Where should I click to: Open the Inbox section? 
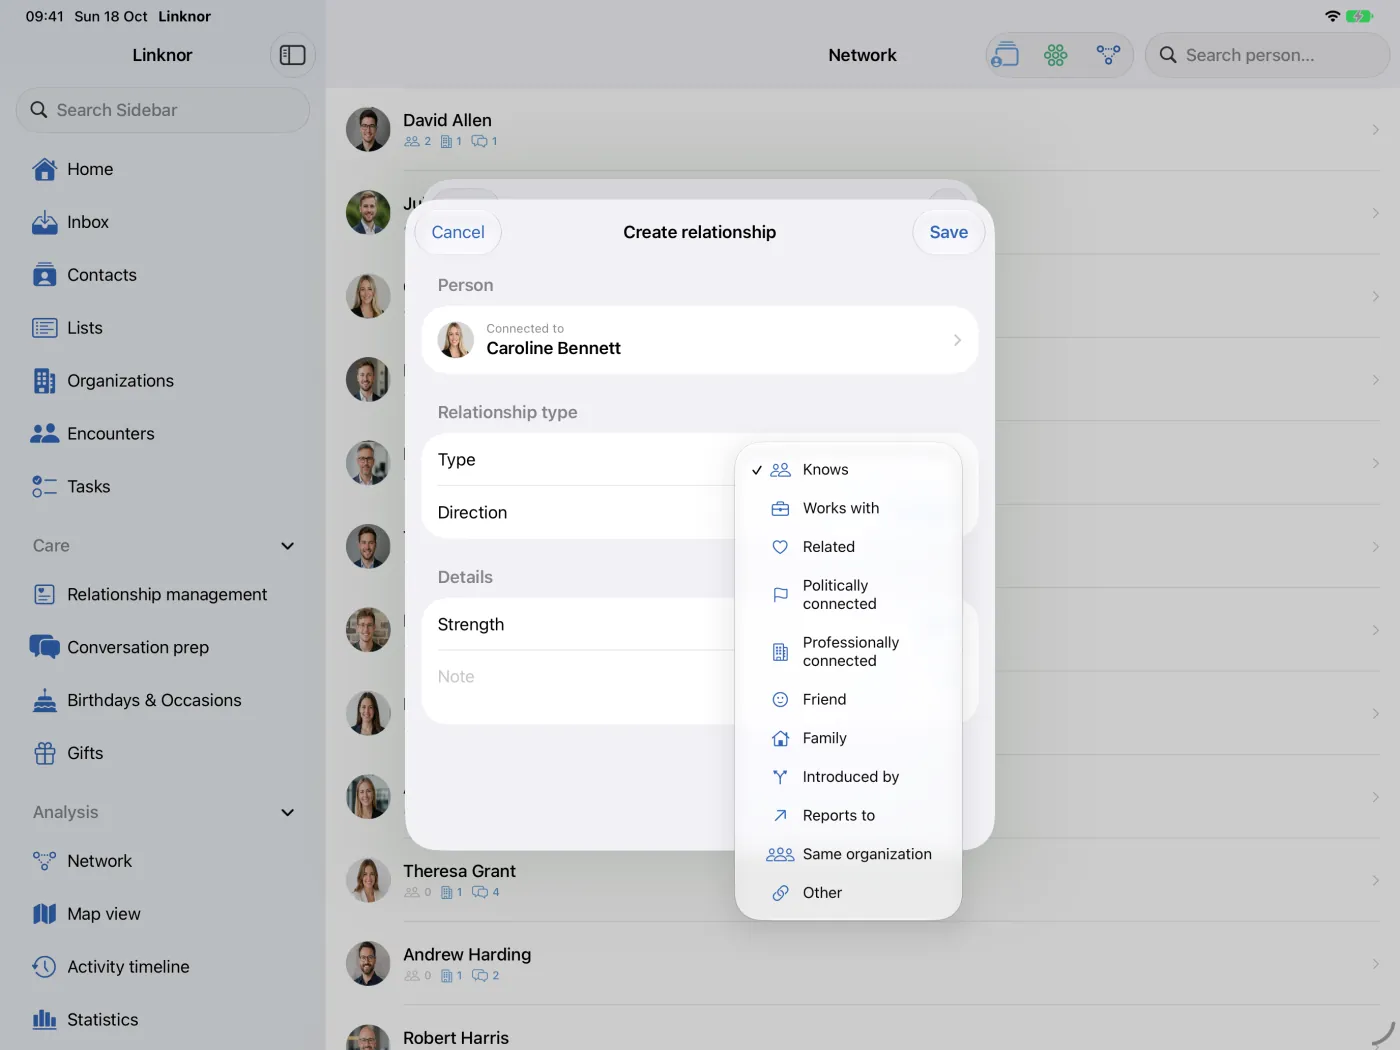163,222
